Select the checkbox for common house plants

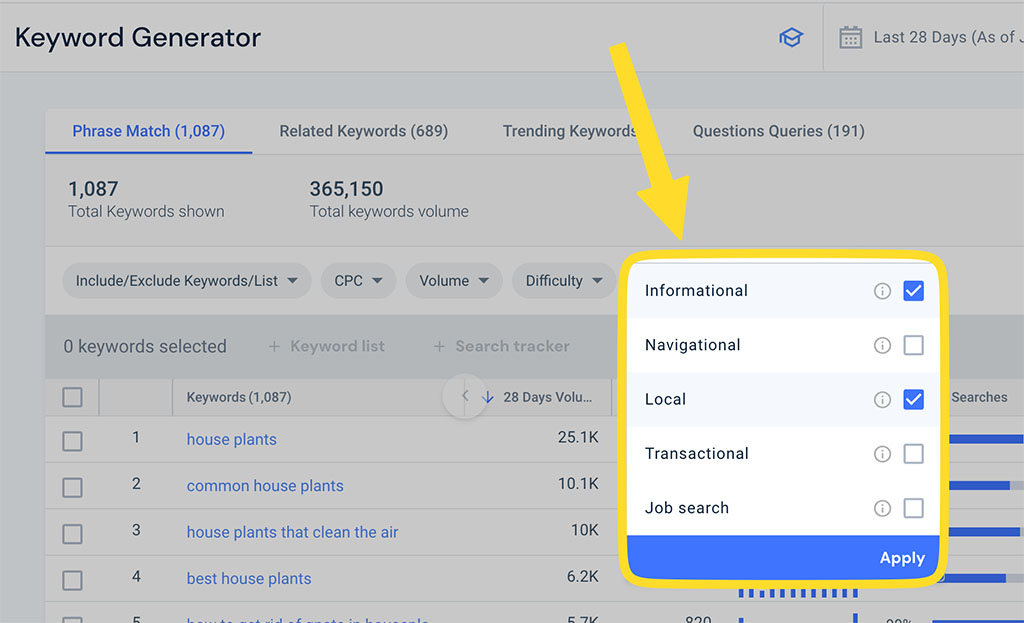click(x=72, y=487)
